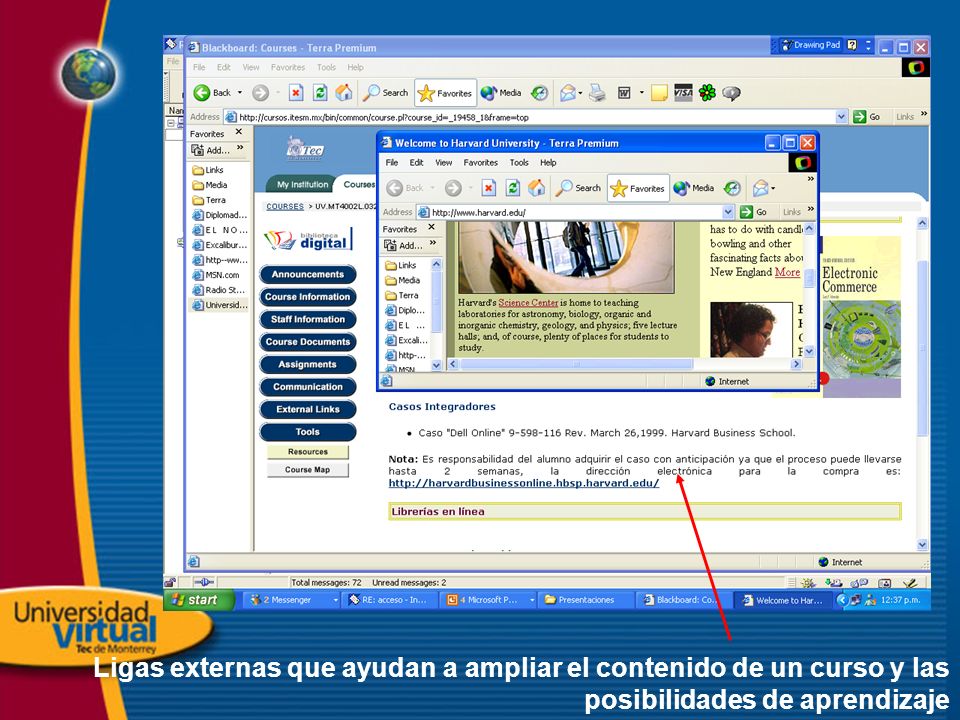Click the VISA icon in the Blackboard toolbar

(x=683, y=92)
